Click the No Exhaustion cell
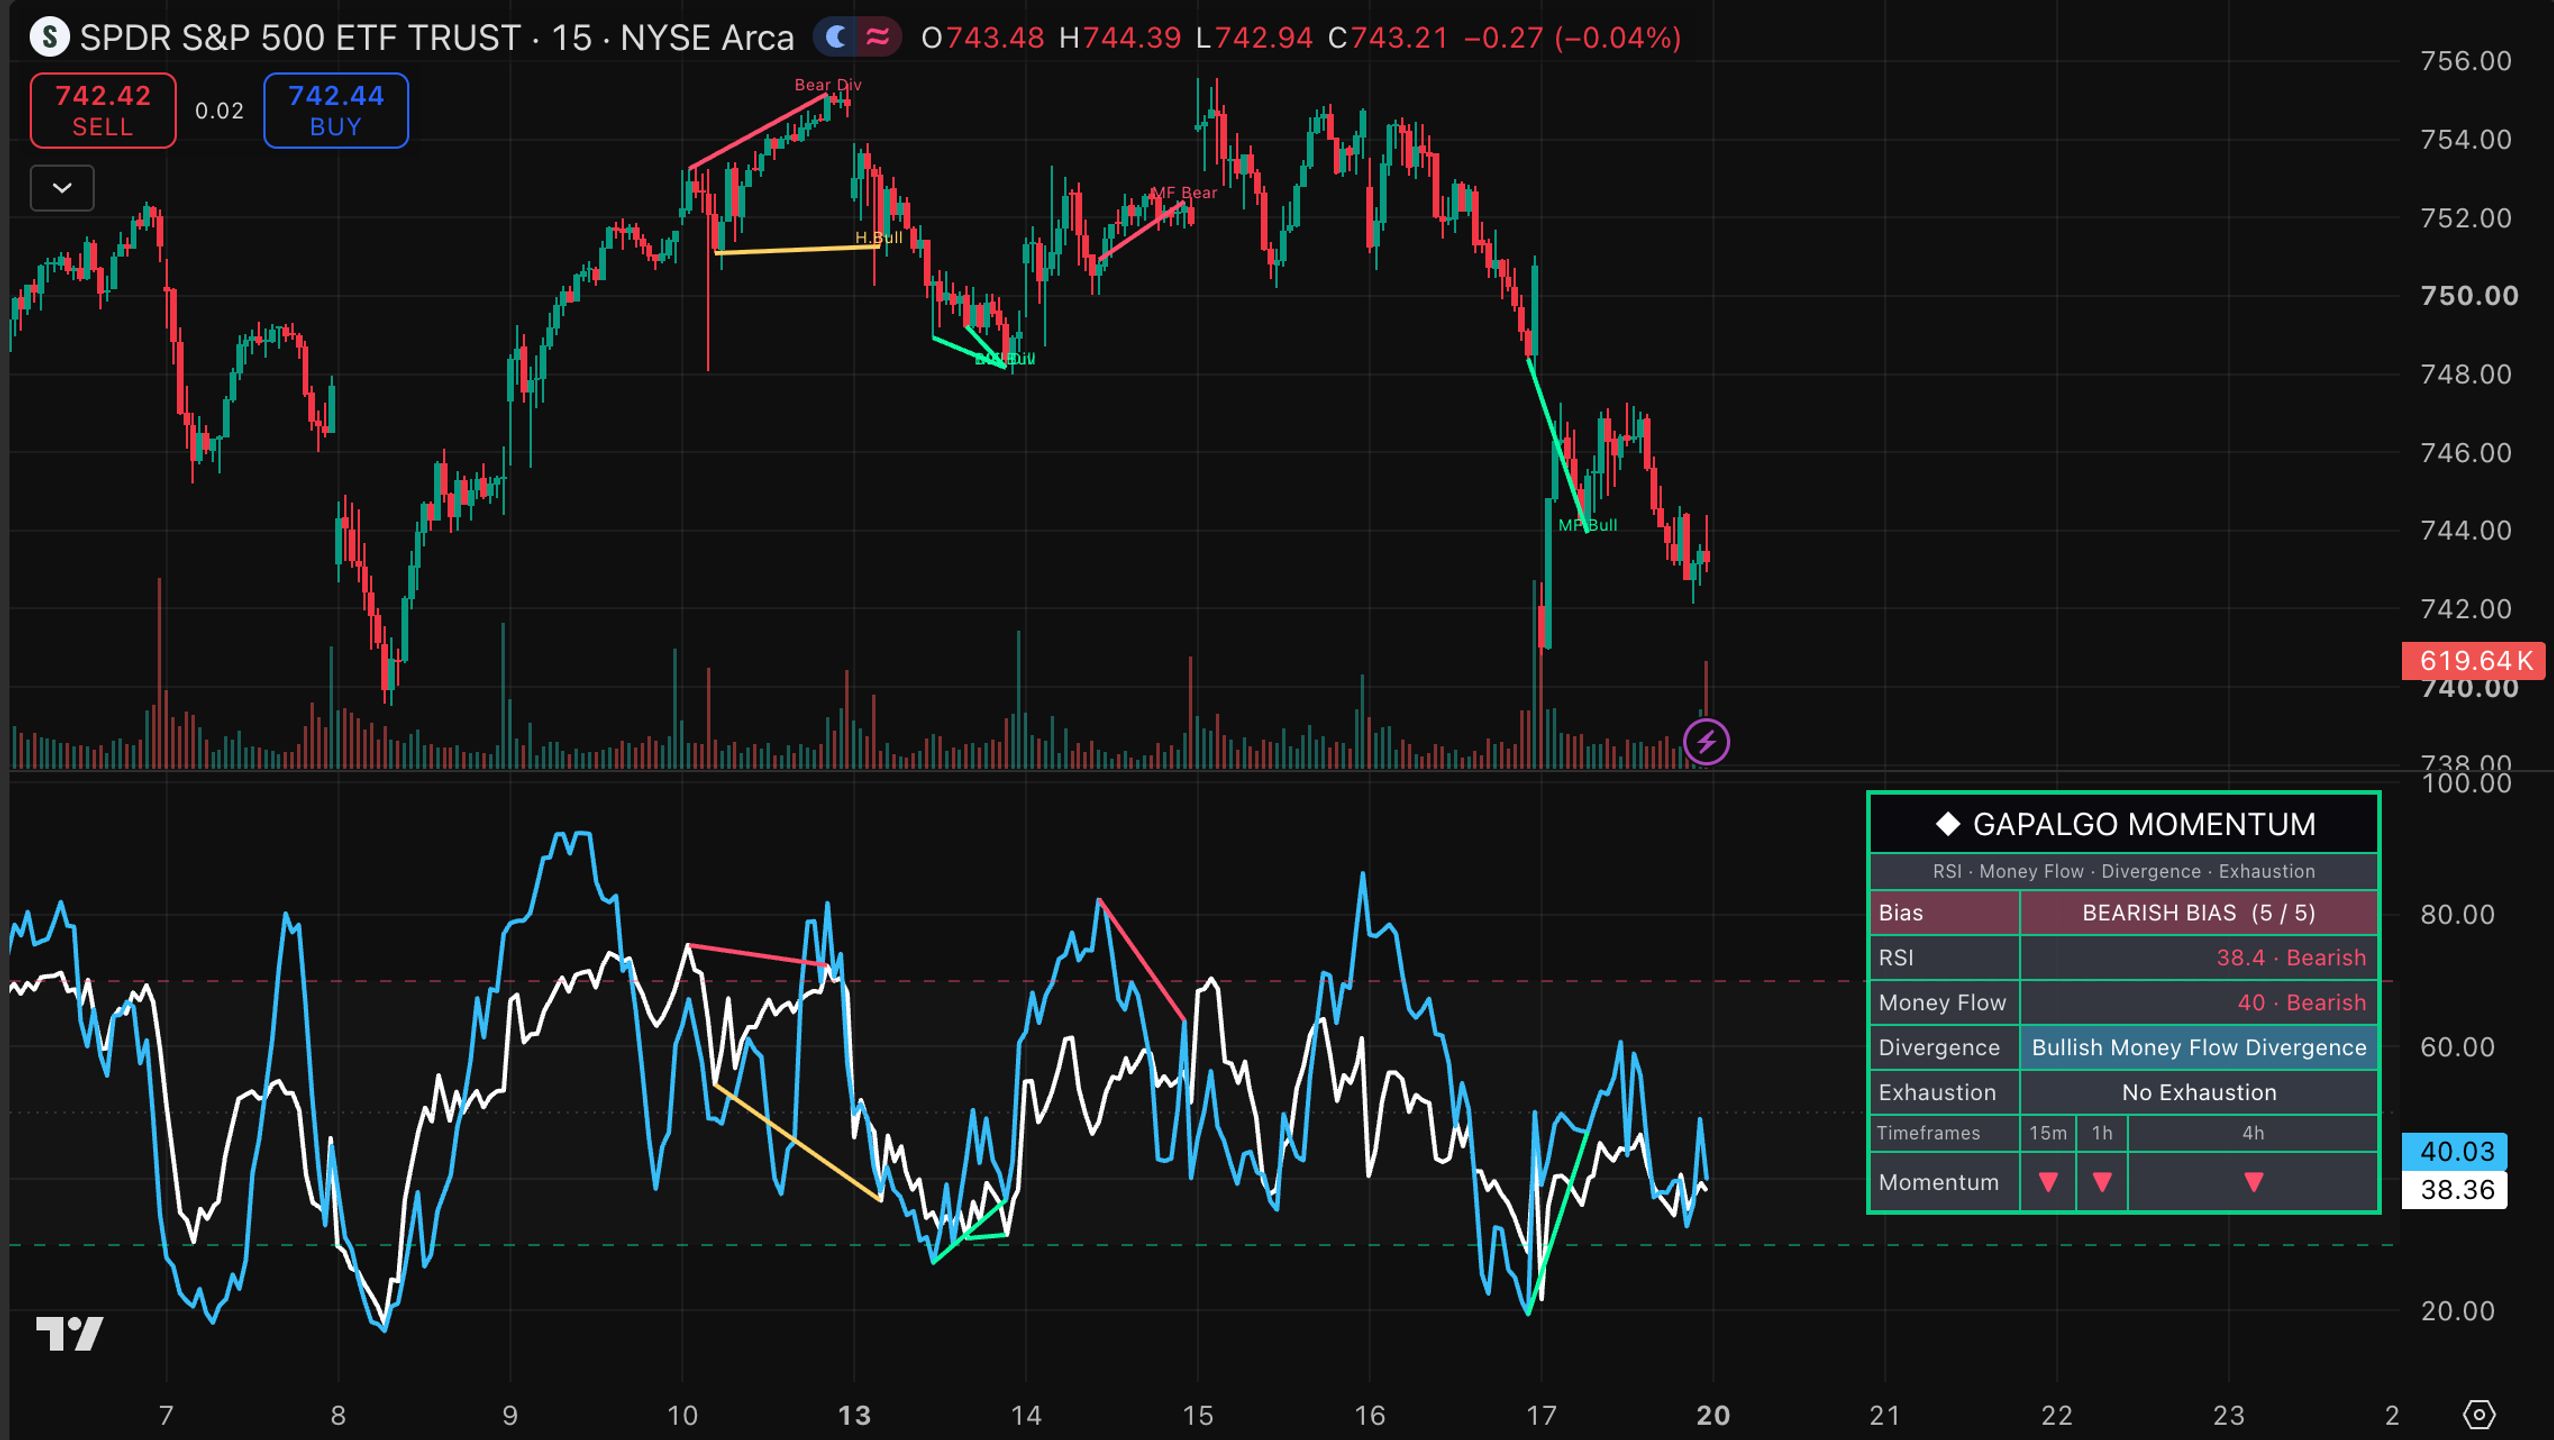 click(x=2199, y=1093)
